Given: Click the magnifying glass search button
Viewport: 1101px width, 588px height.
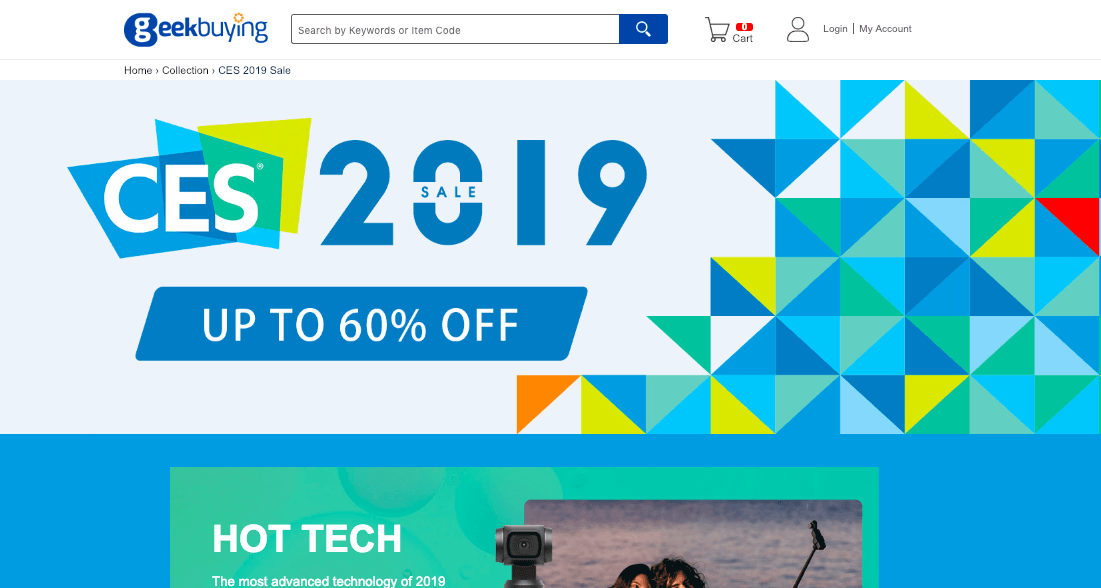Looking at the screenshot, I should [x=643, y=29].
